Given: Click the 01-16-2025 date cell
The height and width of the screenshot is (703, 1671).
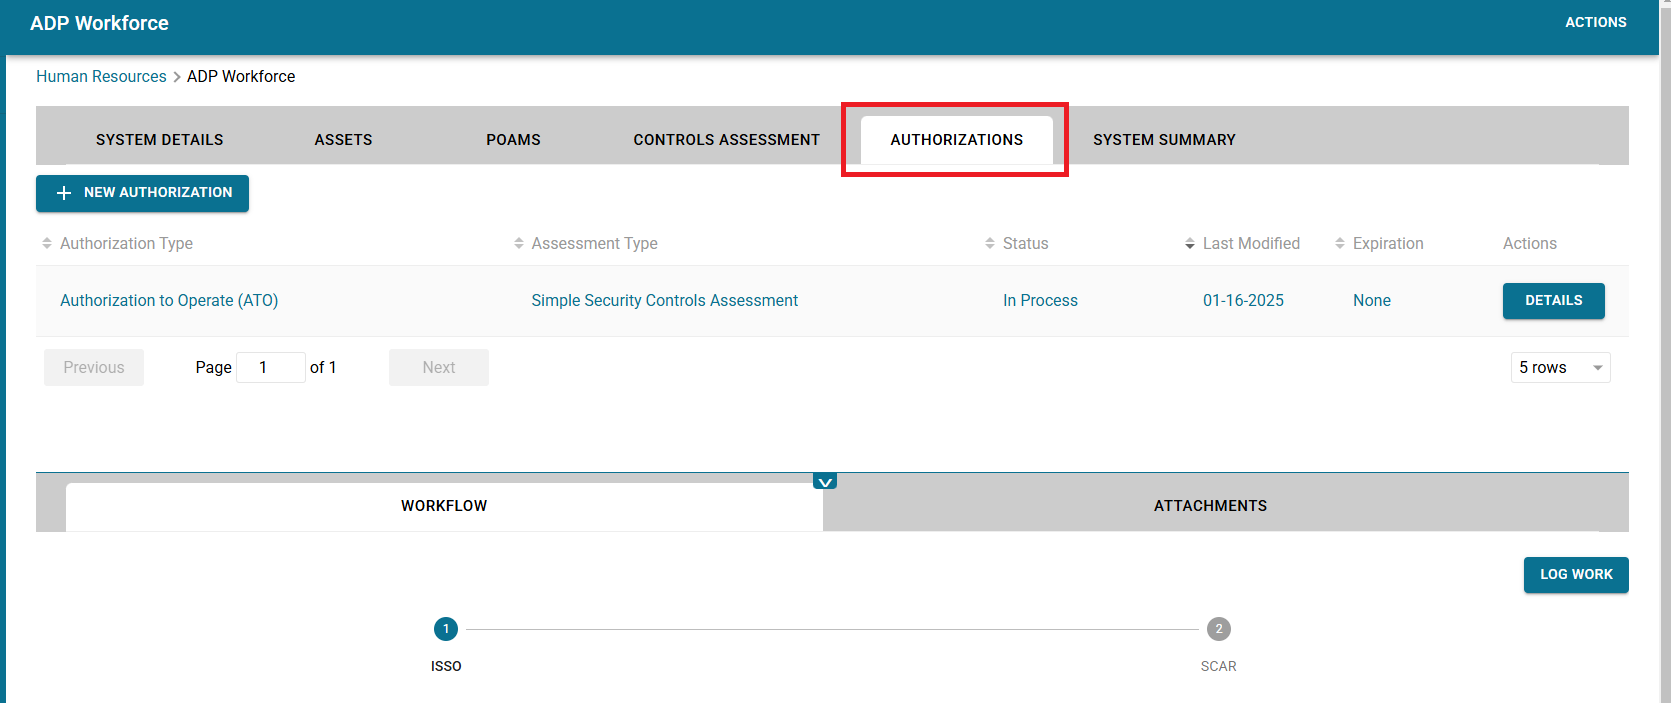Looking at the screenshot, I should pyautogui.click(x=1243, y=300).
